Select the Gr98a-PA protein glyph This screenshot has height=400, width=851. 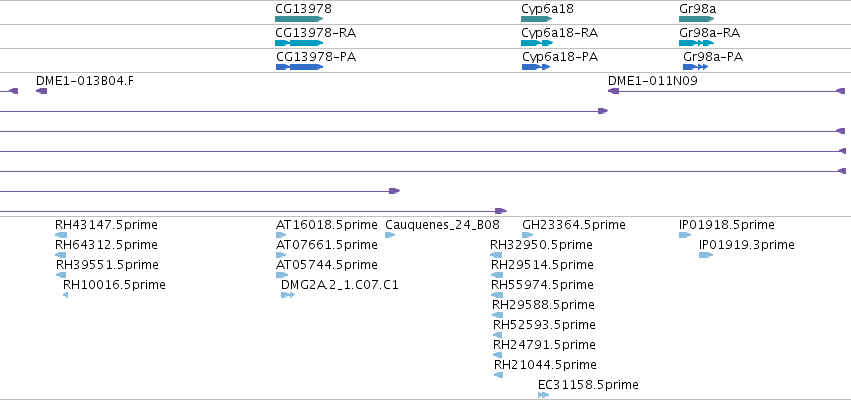(x=696, y=67)
